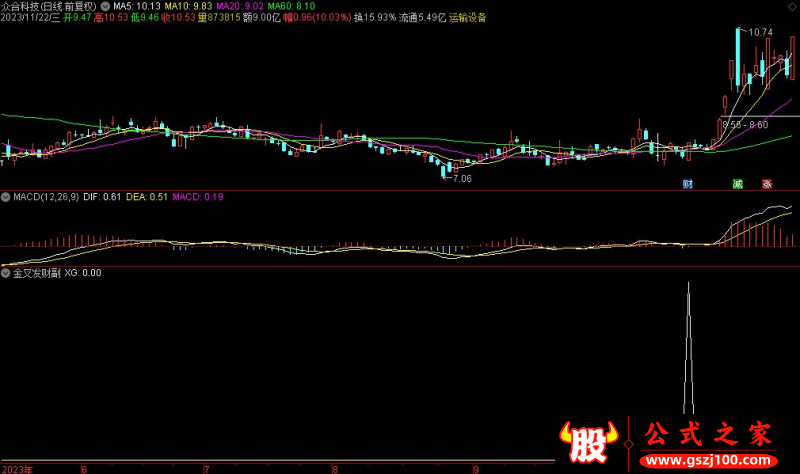Click the month 9 timeline marker
This screenshot has height=474, width=800.
tap(476, 469)
